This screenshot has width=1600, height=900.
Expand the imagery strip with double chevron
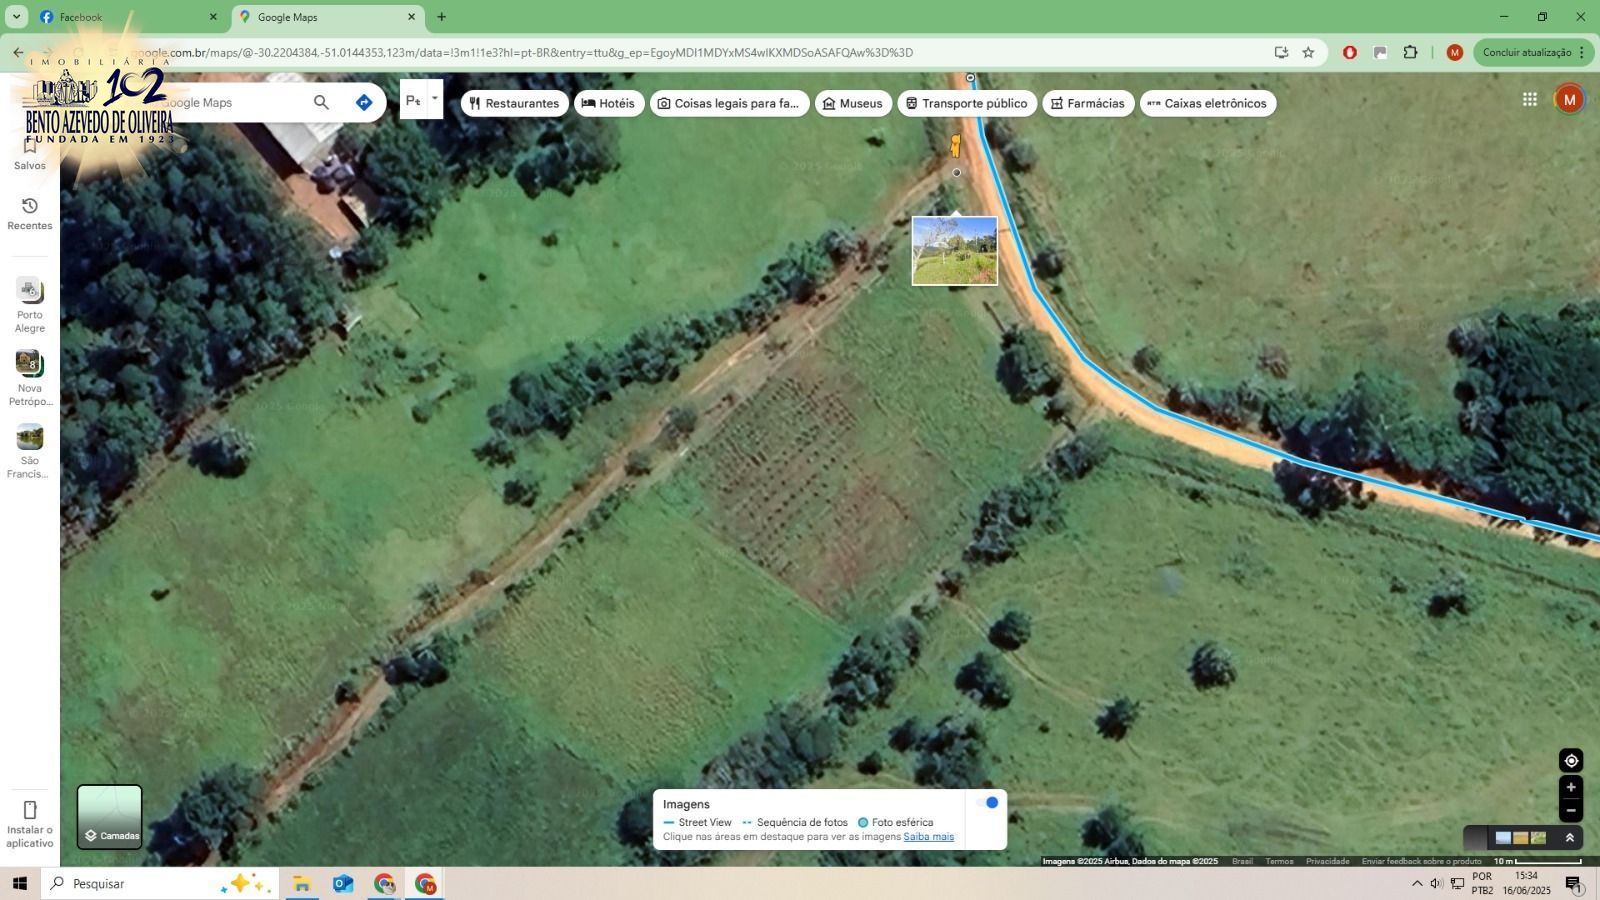coord(1569,838)
